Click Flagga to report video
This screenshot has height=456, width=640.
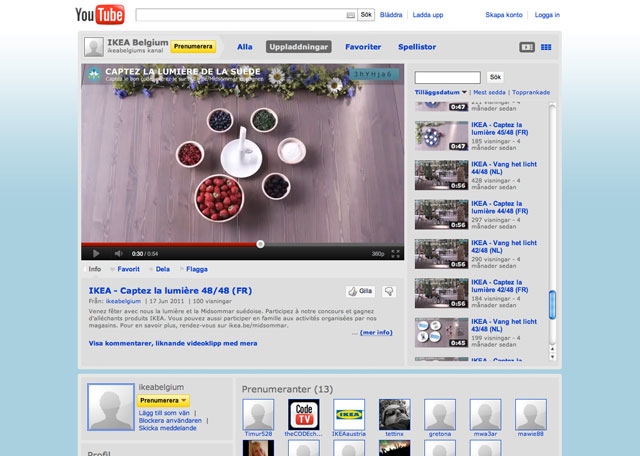[197, 269]
